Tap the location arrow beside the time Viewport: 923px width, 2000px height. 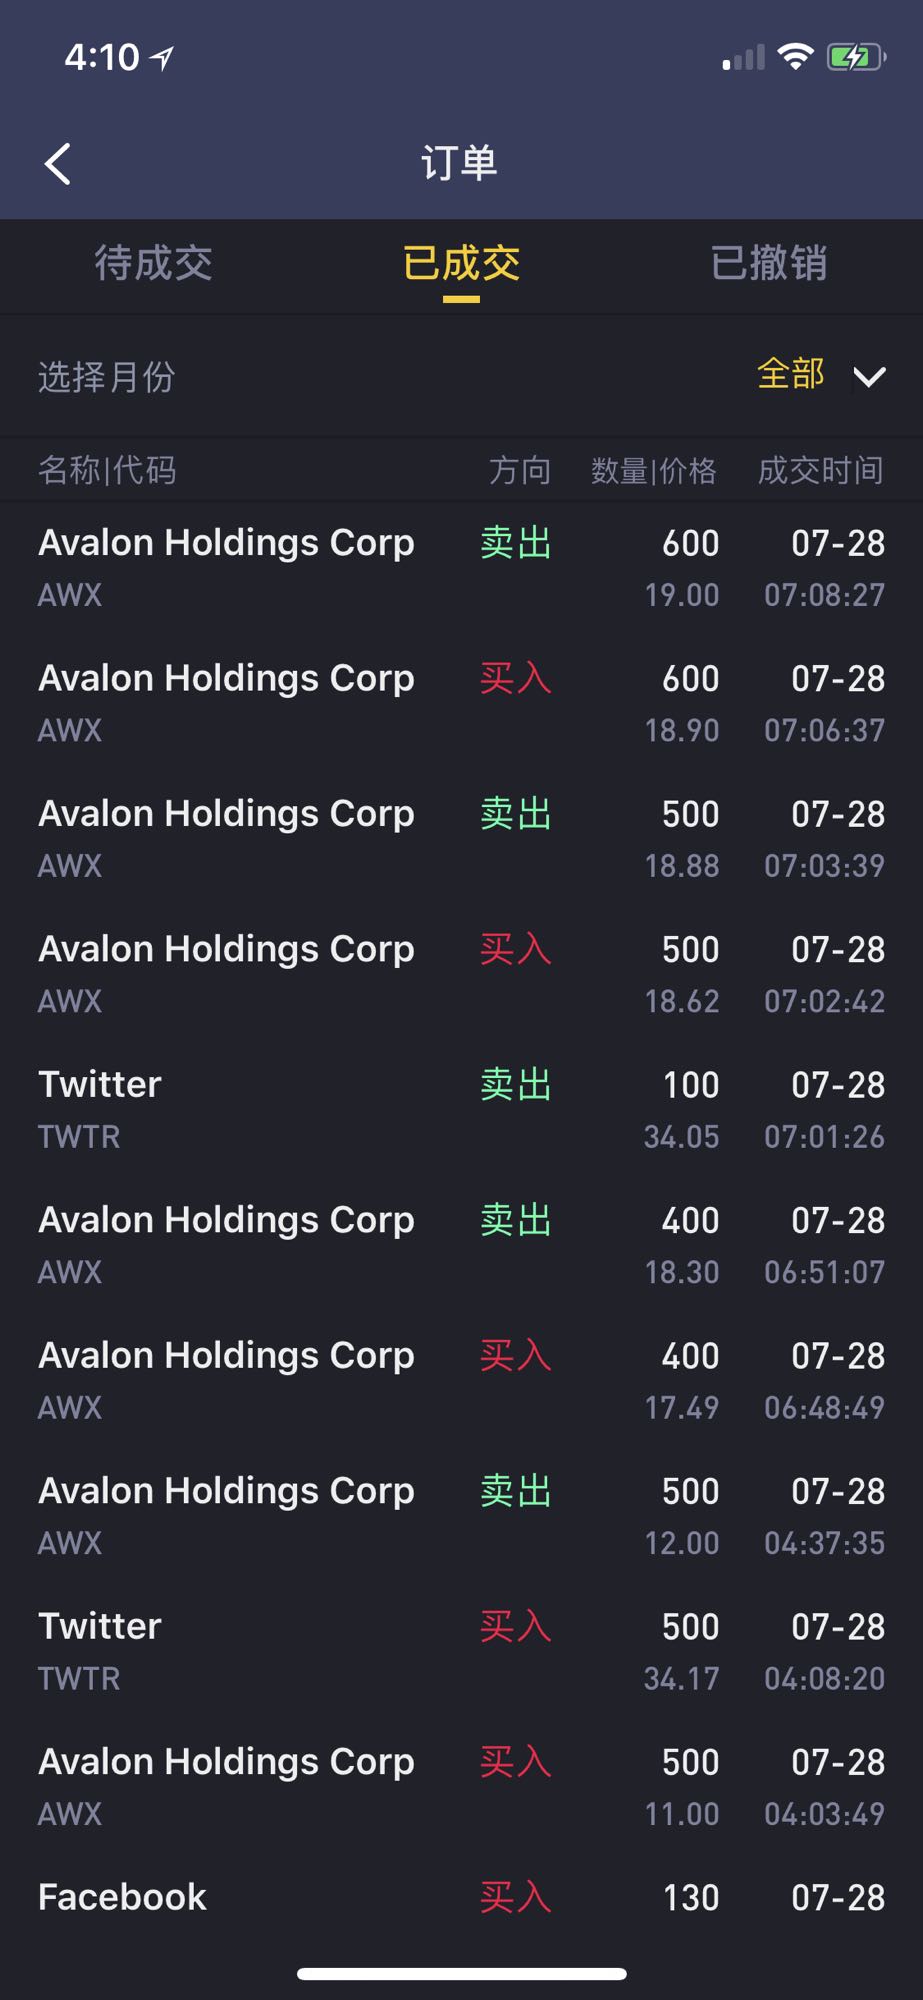click(161, 59)
